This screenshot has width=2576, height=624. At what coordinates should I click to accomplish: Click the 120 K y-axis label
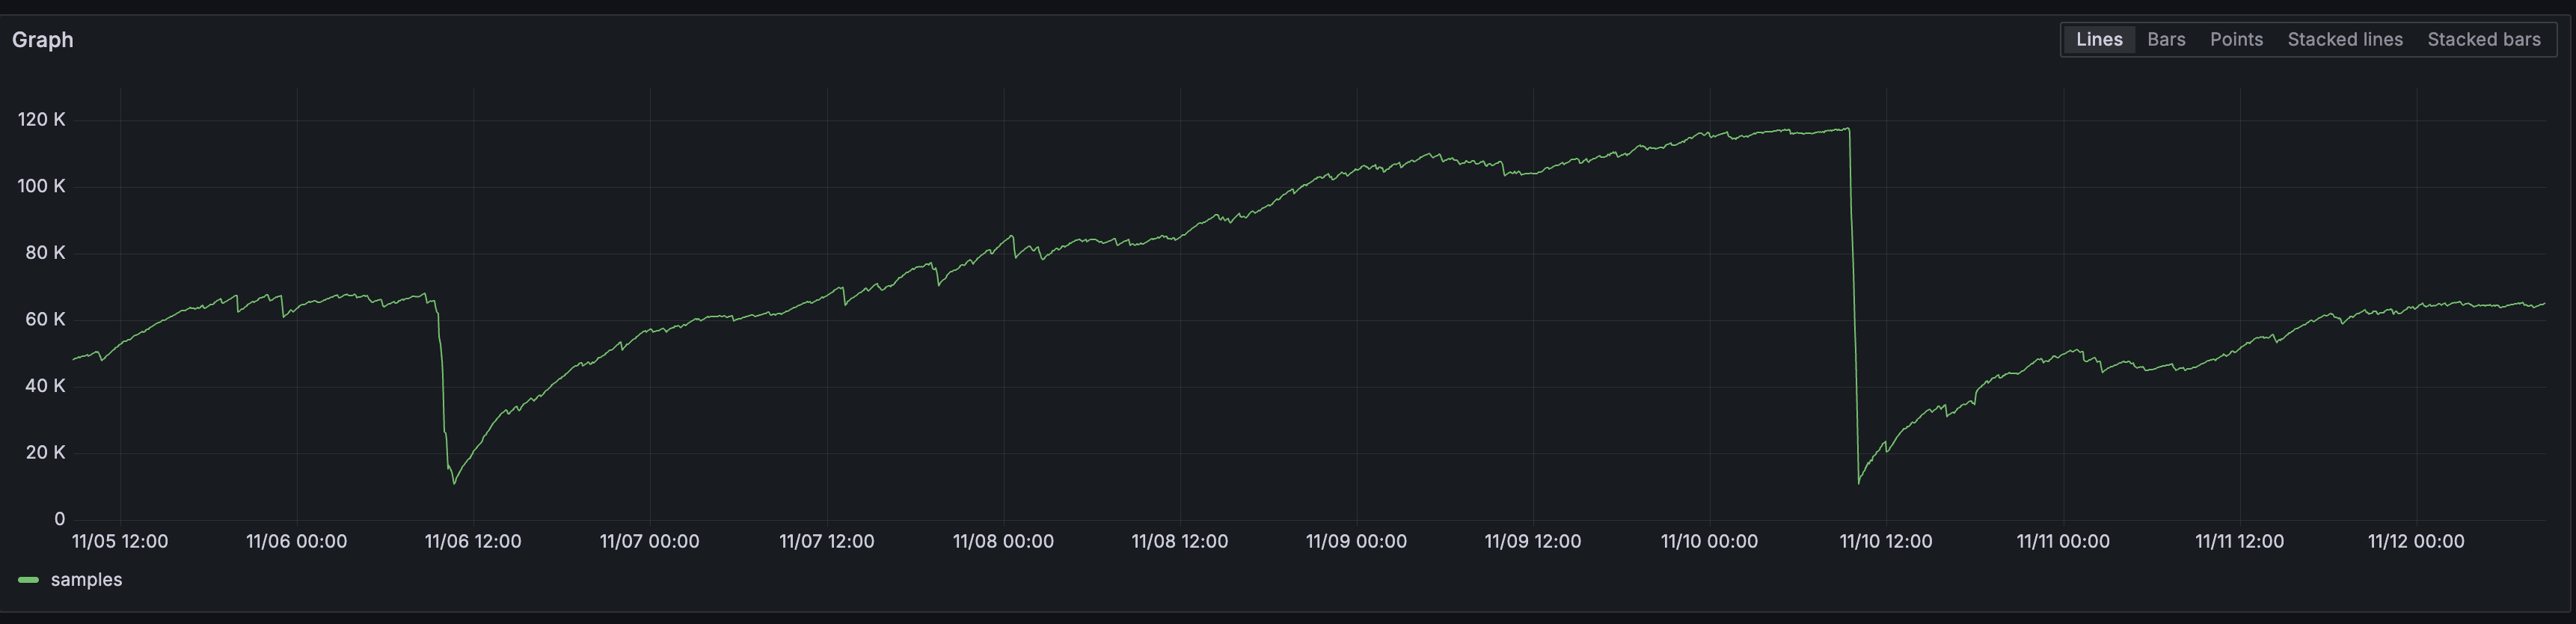[41, 120]
